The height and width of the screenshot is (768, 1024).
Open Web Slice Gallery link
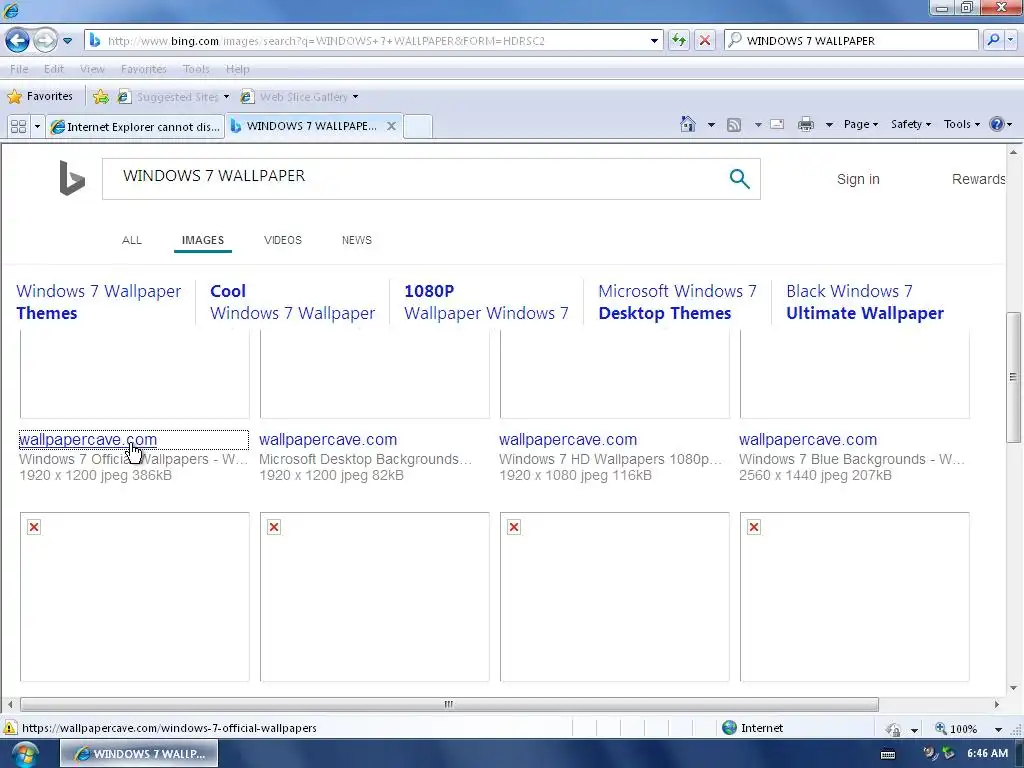[x=299, y=97]
